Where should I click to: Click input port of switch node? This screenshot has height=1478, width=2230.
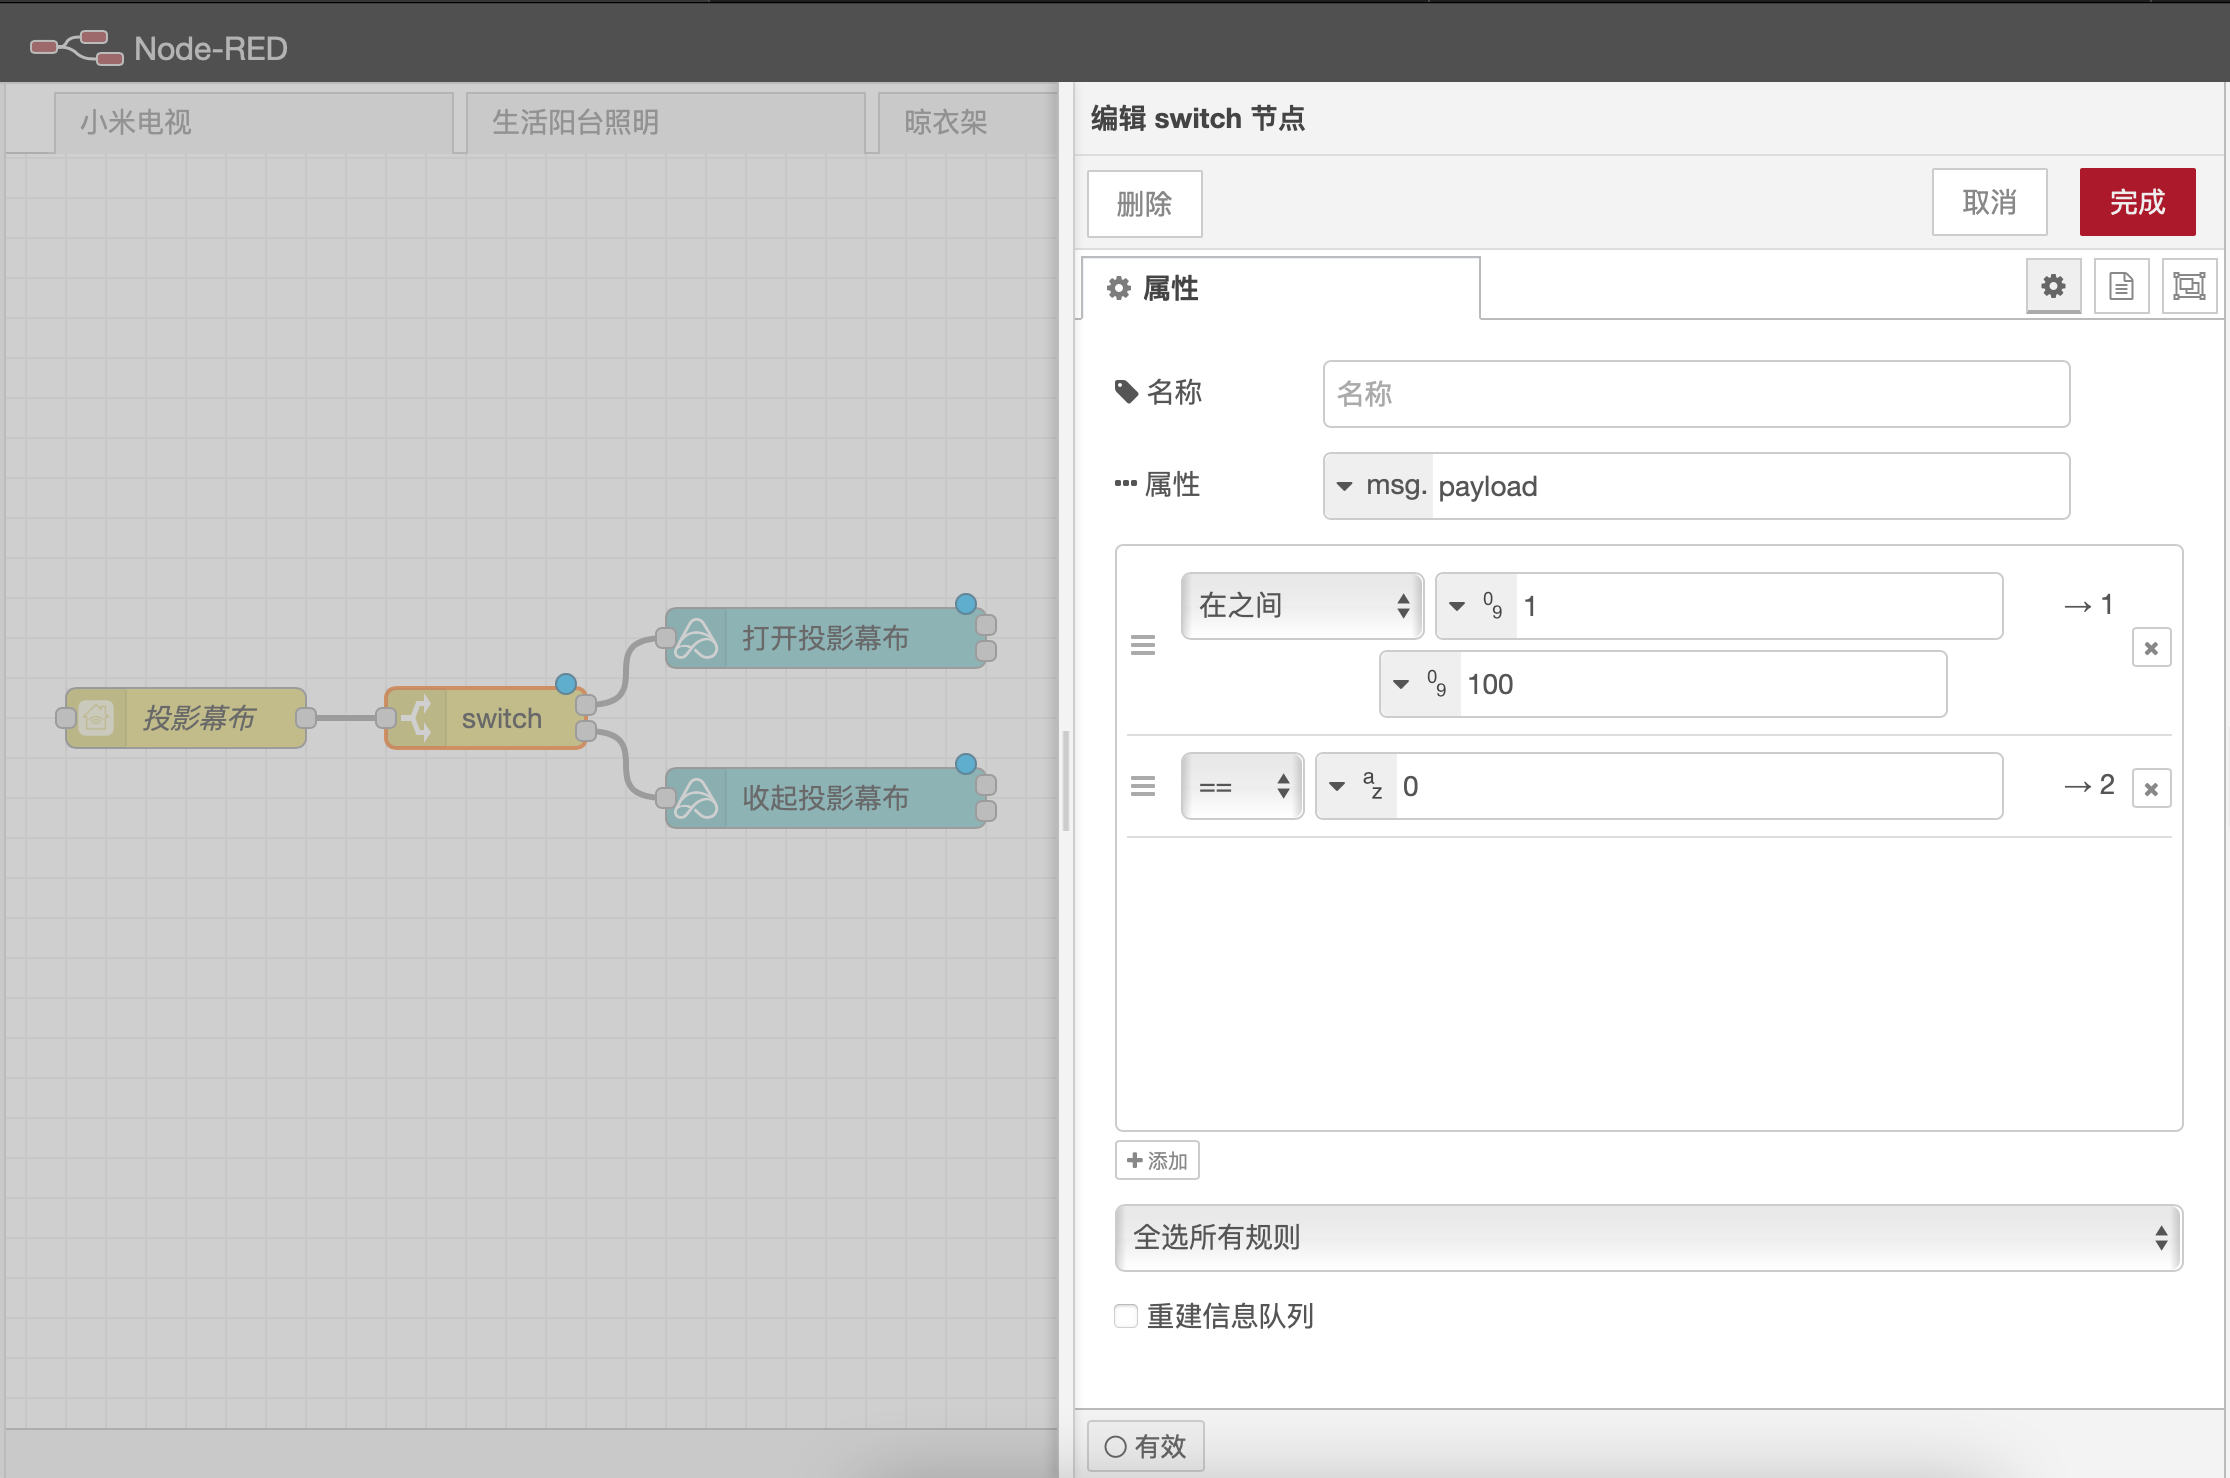pyautogui.click(x=386, y=718)
